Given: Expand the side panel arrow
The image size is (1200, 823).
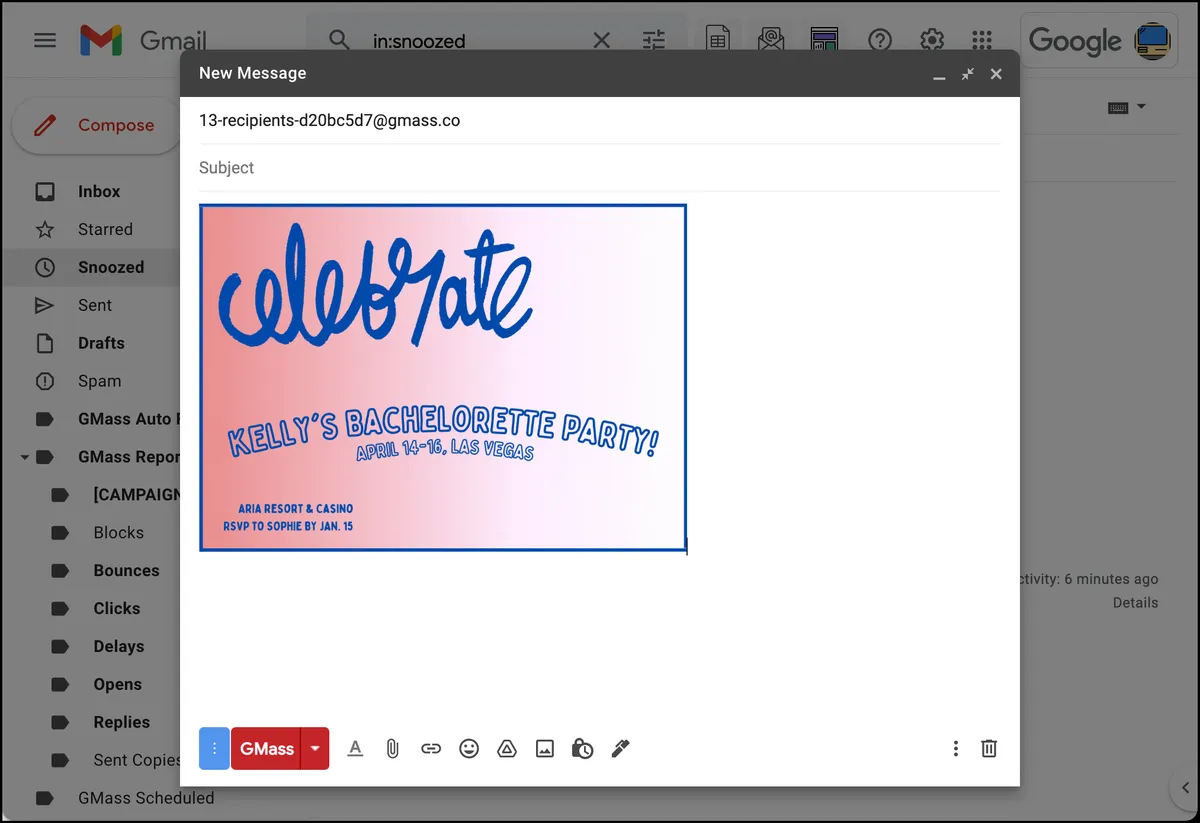Looking at the screenshot, I should [x=1185, y=787].
